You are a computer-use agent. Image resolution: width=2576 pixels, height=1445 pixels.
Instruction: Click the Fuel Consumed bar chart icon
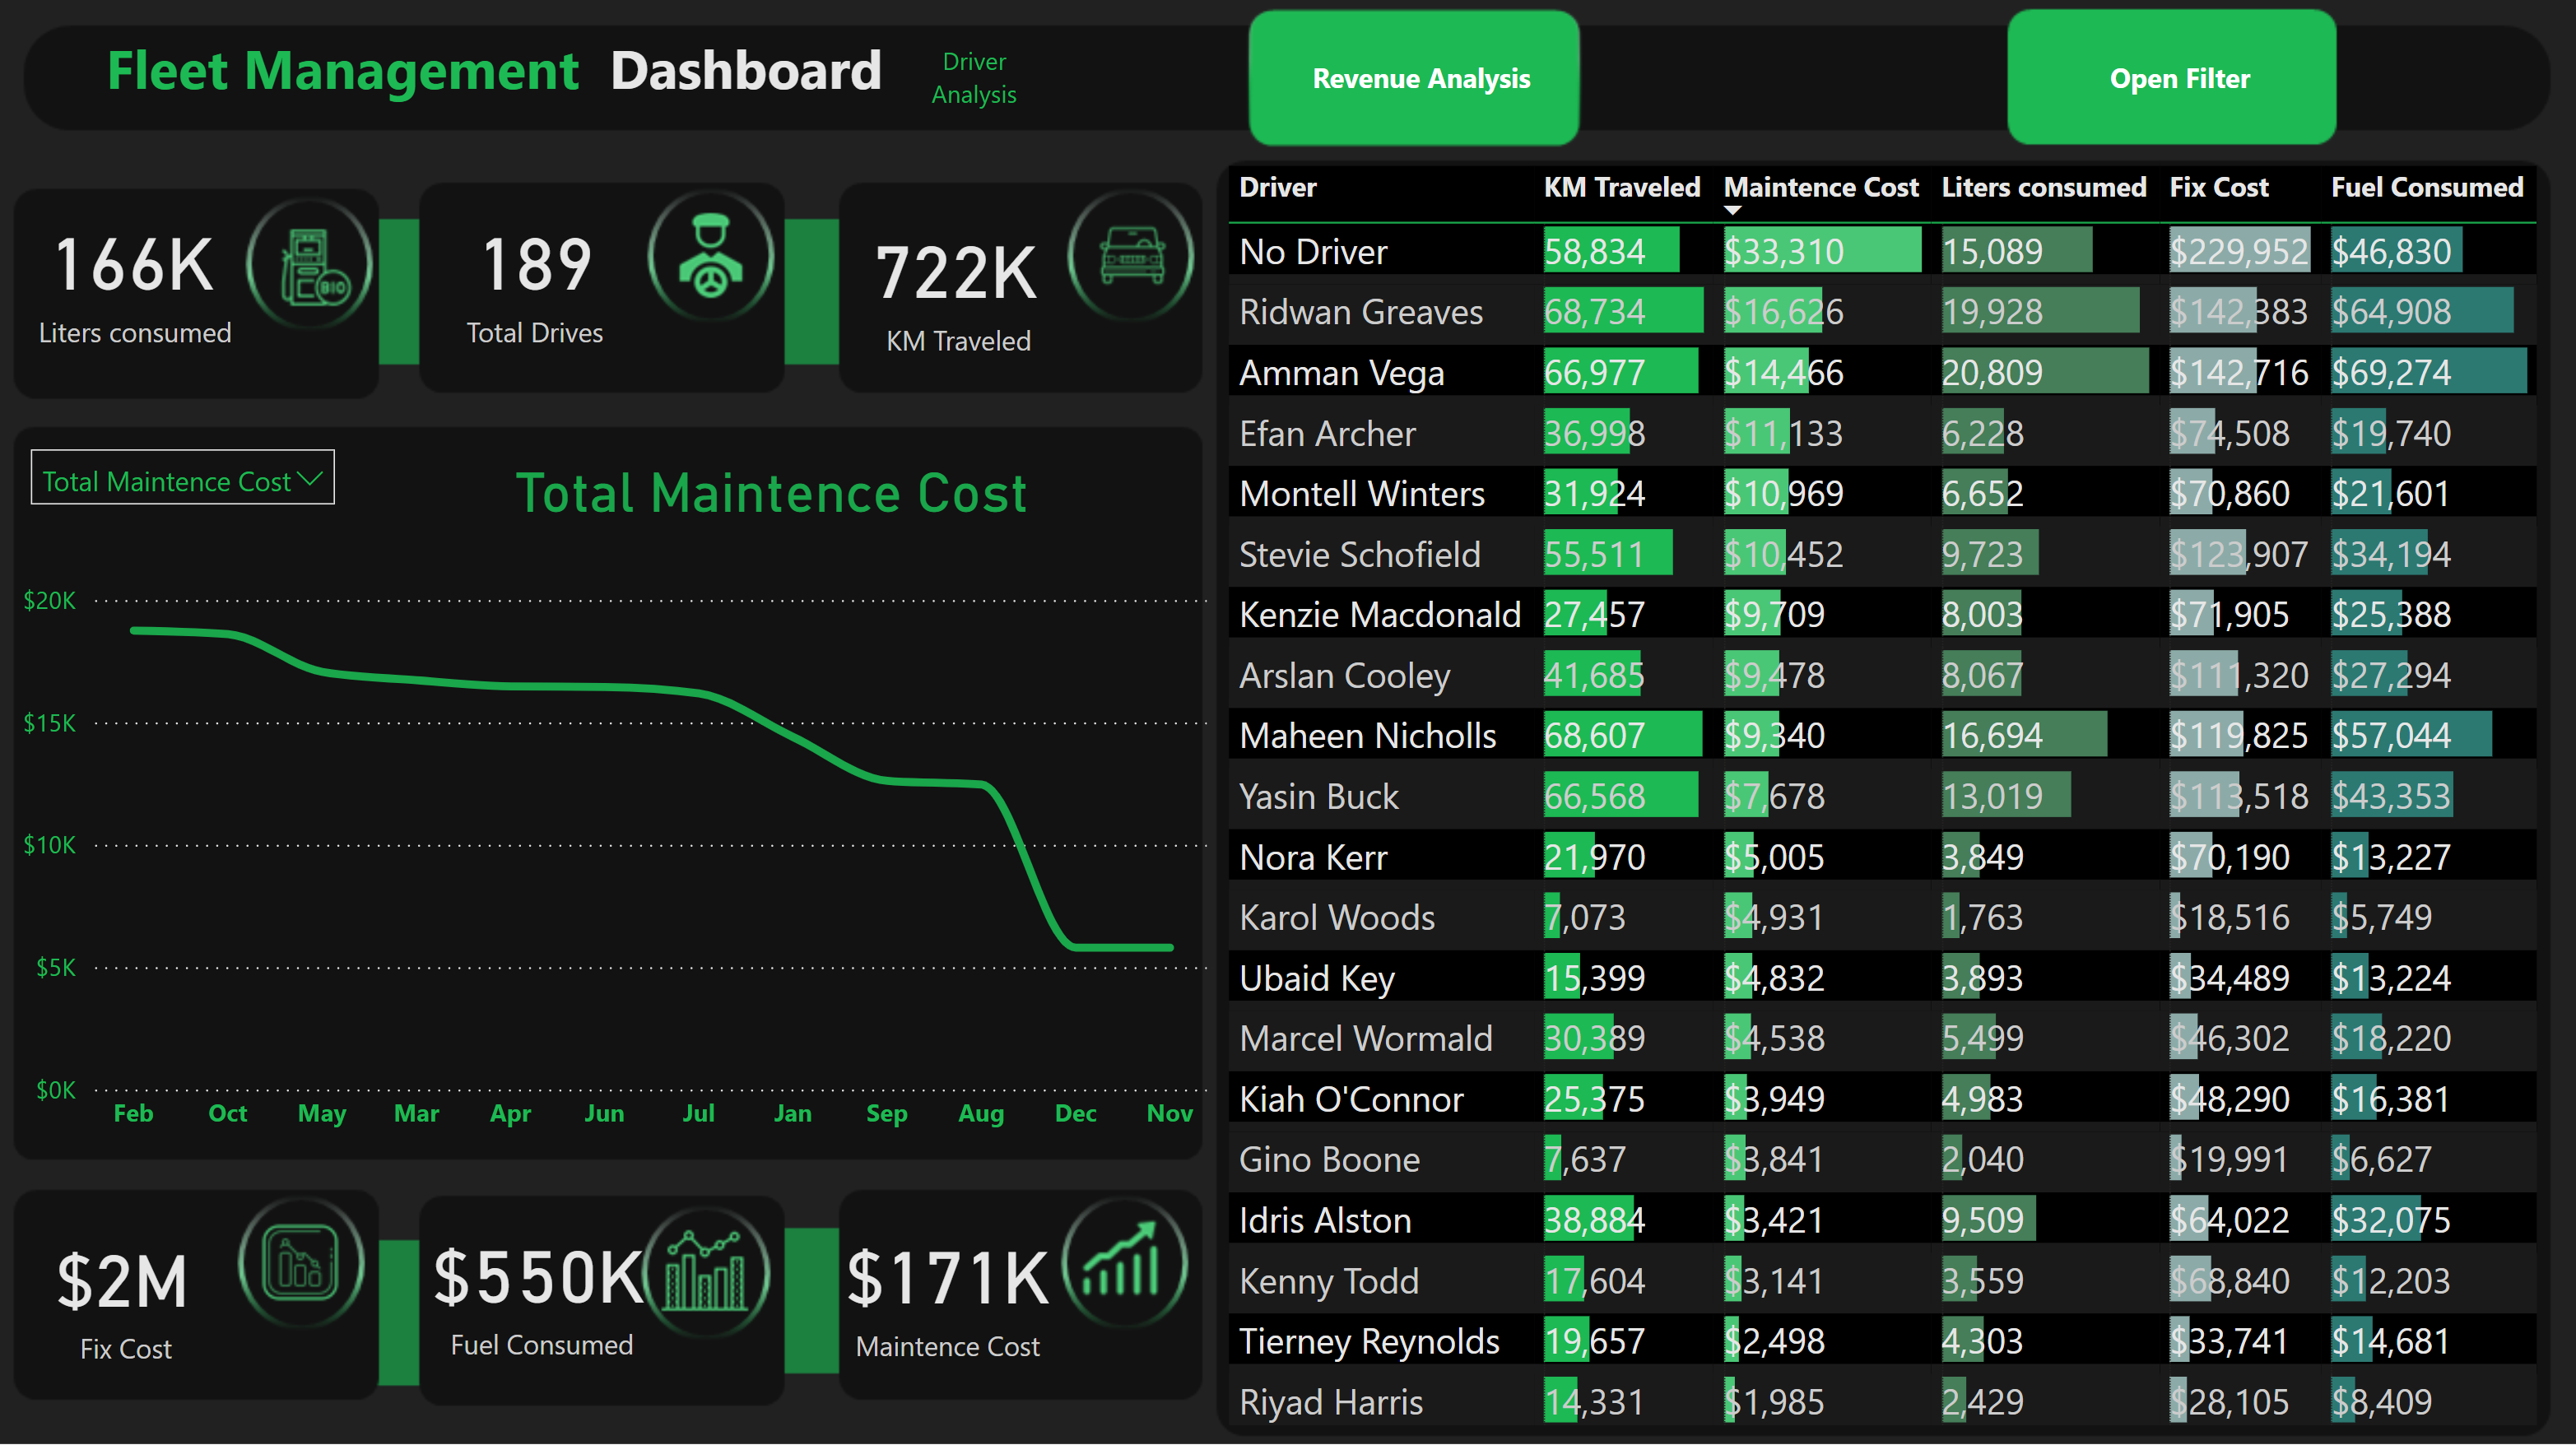click(x=706, y=1272)
